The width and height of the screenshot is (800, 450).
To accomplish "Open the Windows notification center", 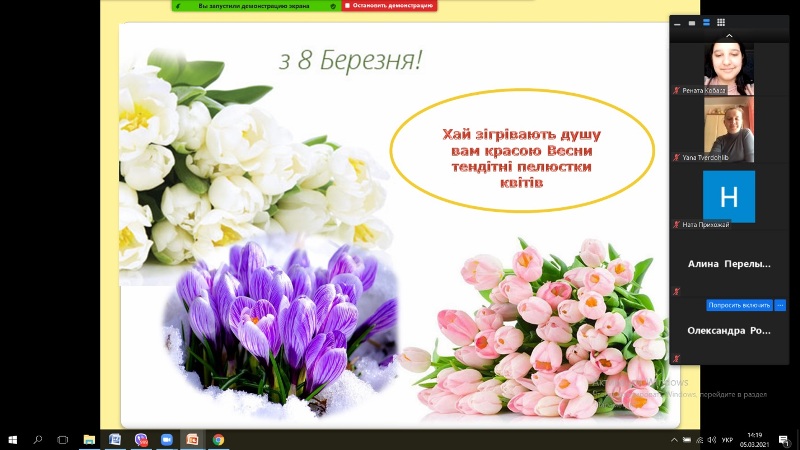I will pyautogui.click(x=784, y=440).
